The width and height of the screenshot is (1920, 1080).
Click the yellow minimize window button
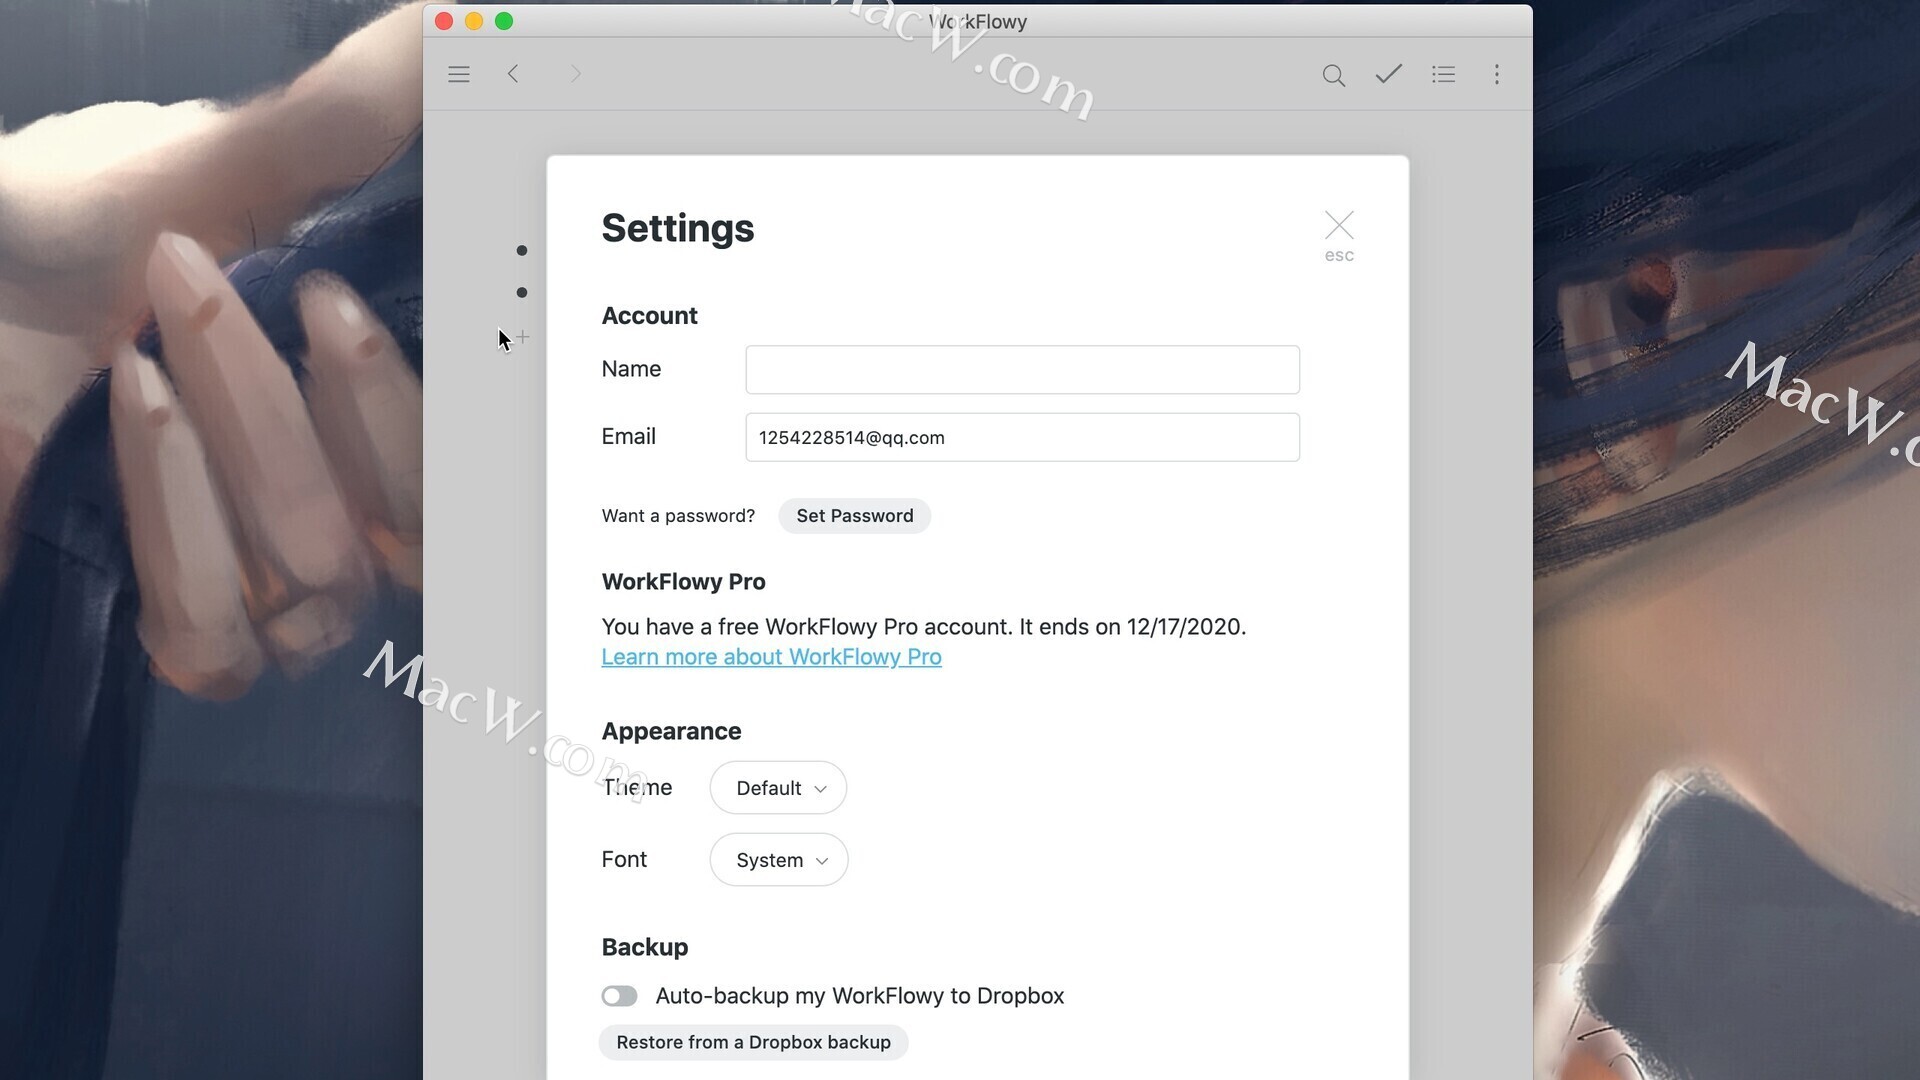[x=474, y=21]
